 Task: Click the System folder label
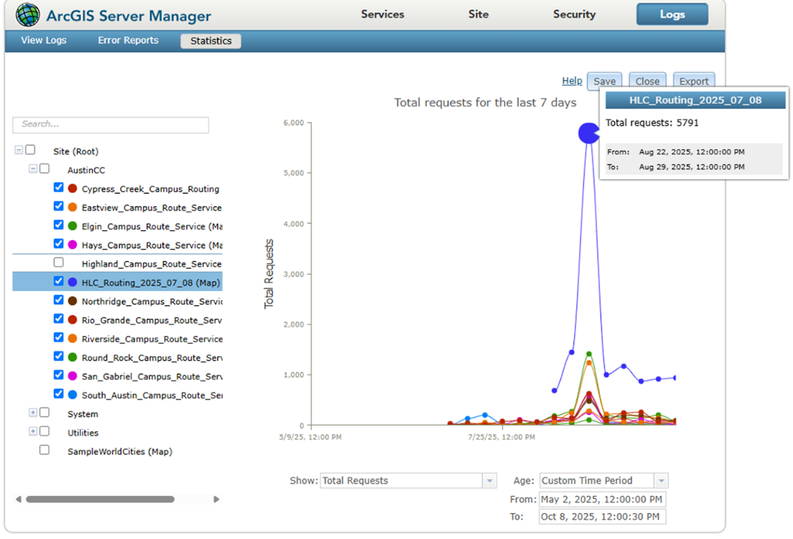pyautogui.click(x=83, y=414)
